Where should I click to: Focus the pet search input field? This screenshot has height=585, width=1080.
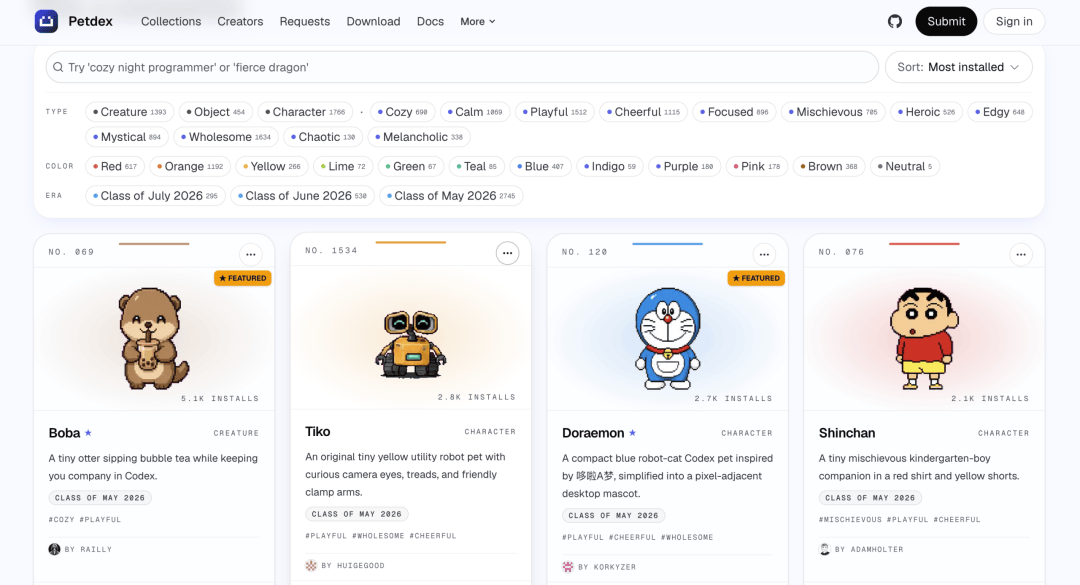pyautogui.click(x=462, y=67)
